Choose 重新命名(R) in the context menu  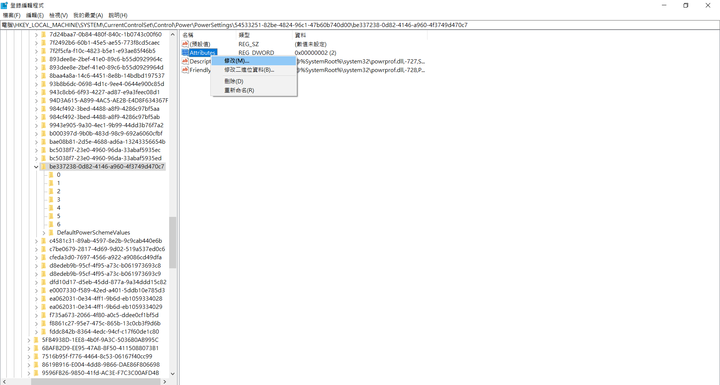(x=254, y=91)
